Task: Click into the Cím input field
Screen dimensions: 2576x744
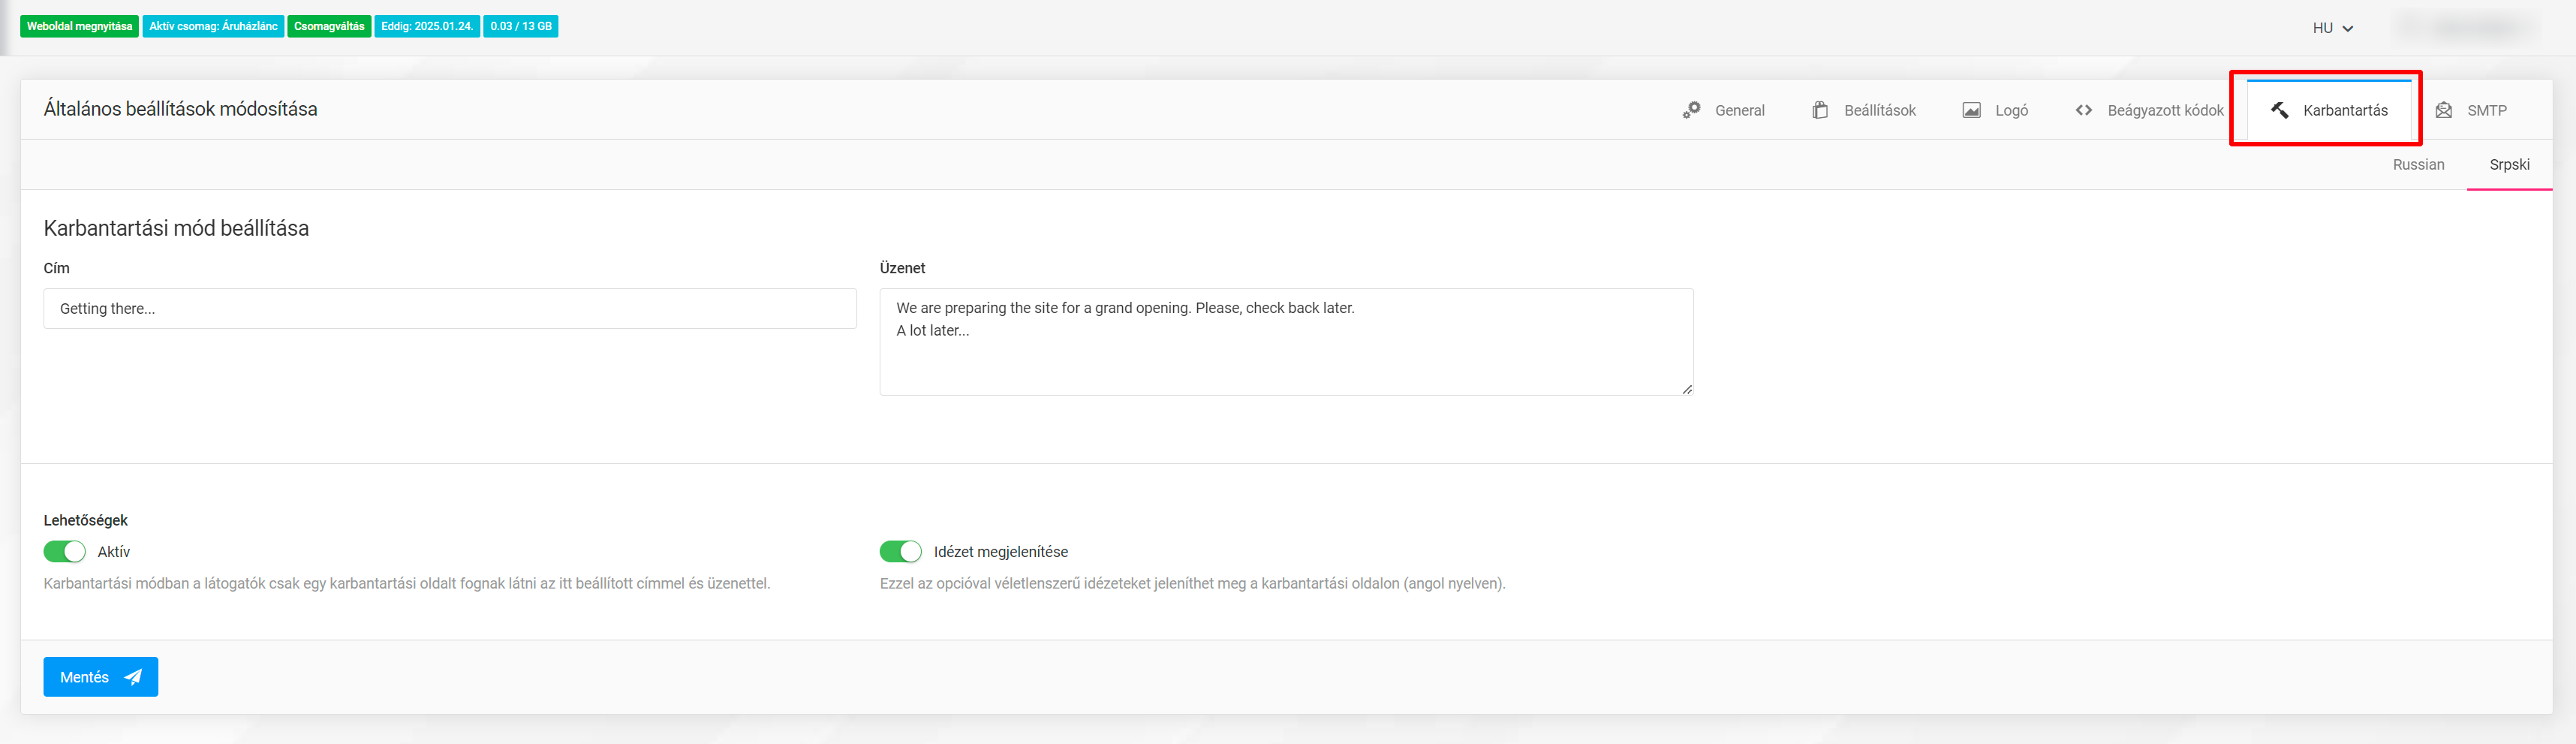Action: (x=449, y=309)
